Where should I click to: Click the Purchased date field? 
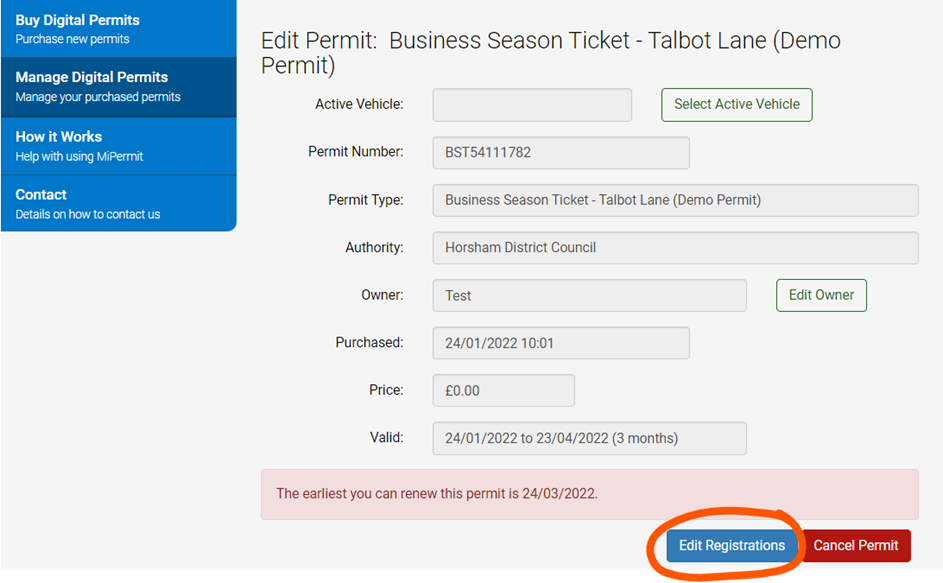560,342
